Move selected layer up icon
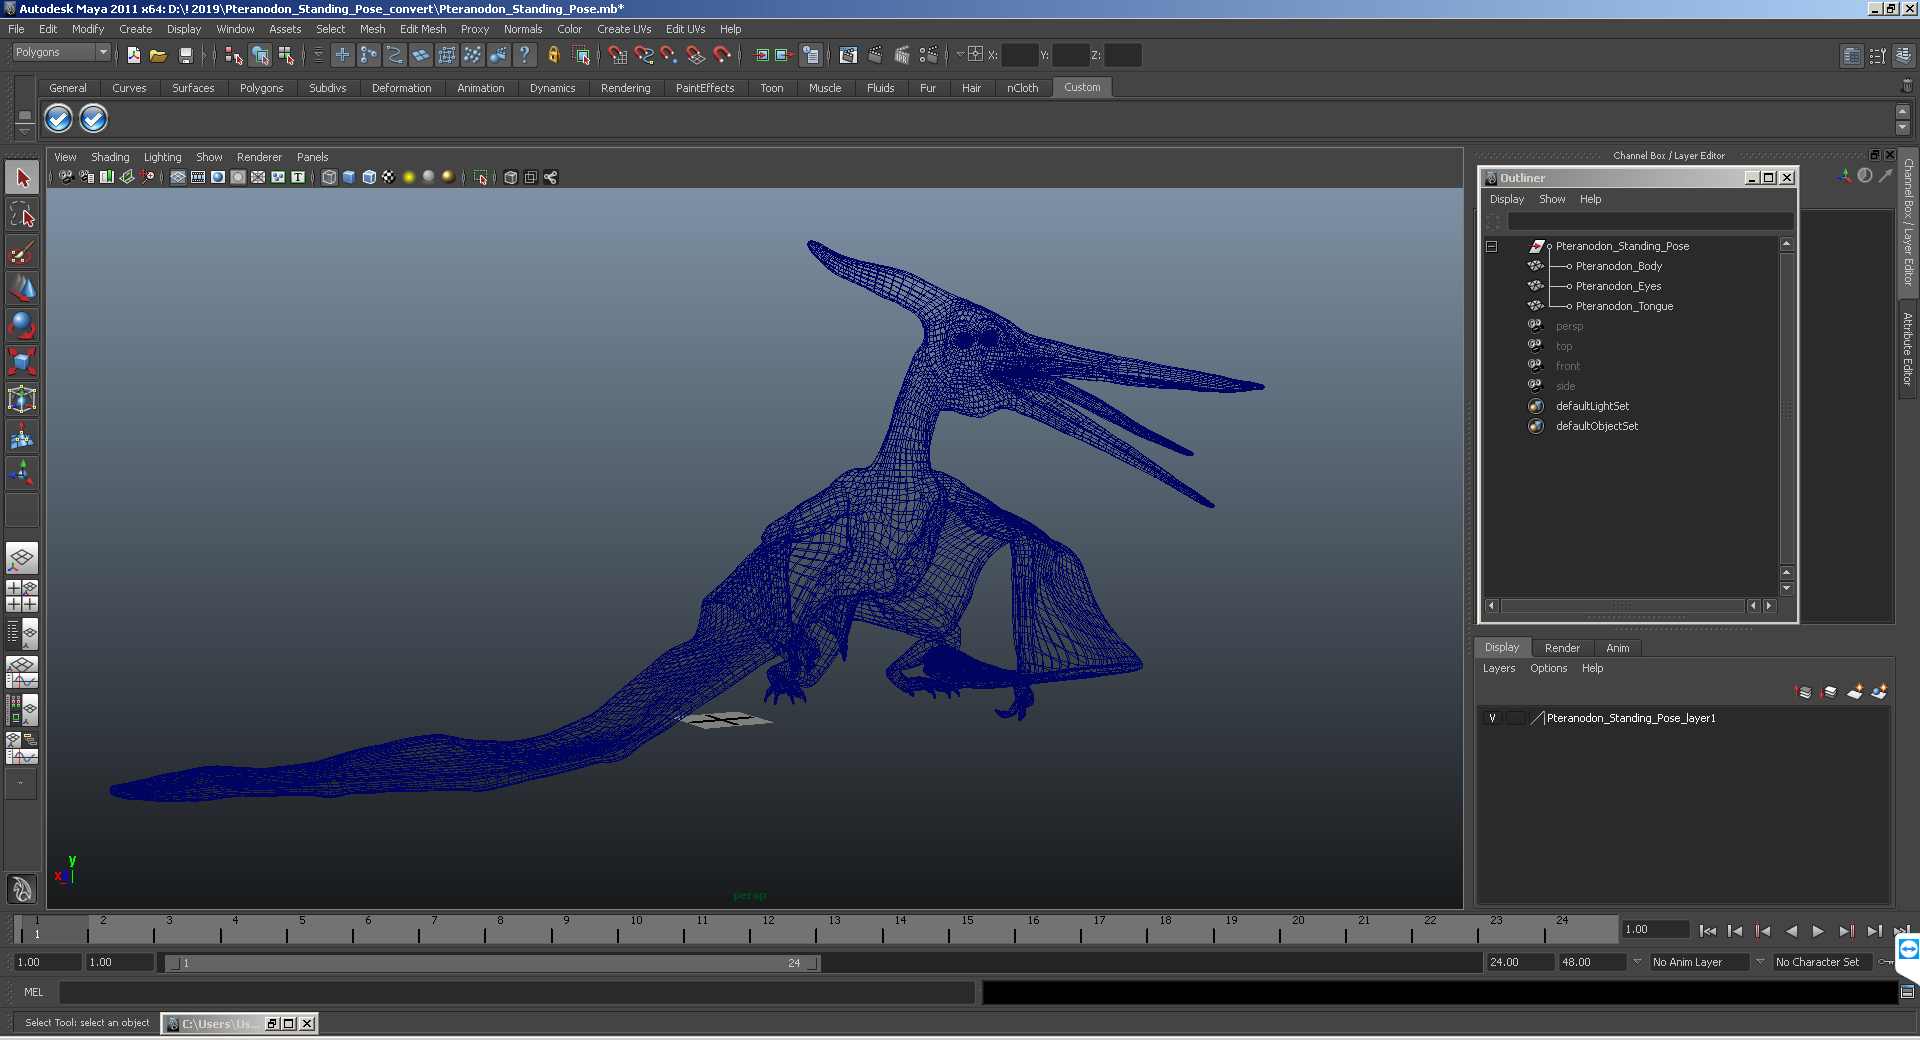Viewport: 1920px width, 1040px height. (x=1804, y=691)
